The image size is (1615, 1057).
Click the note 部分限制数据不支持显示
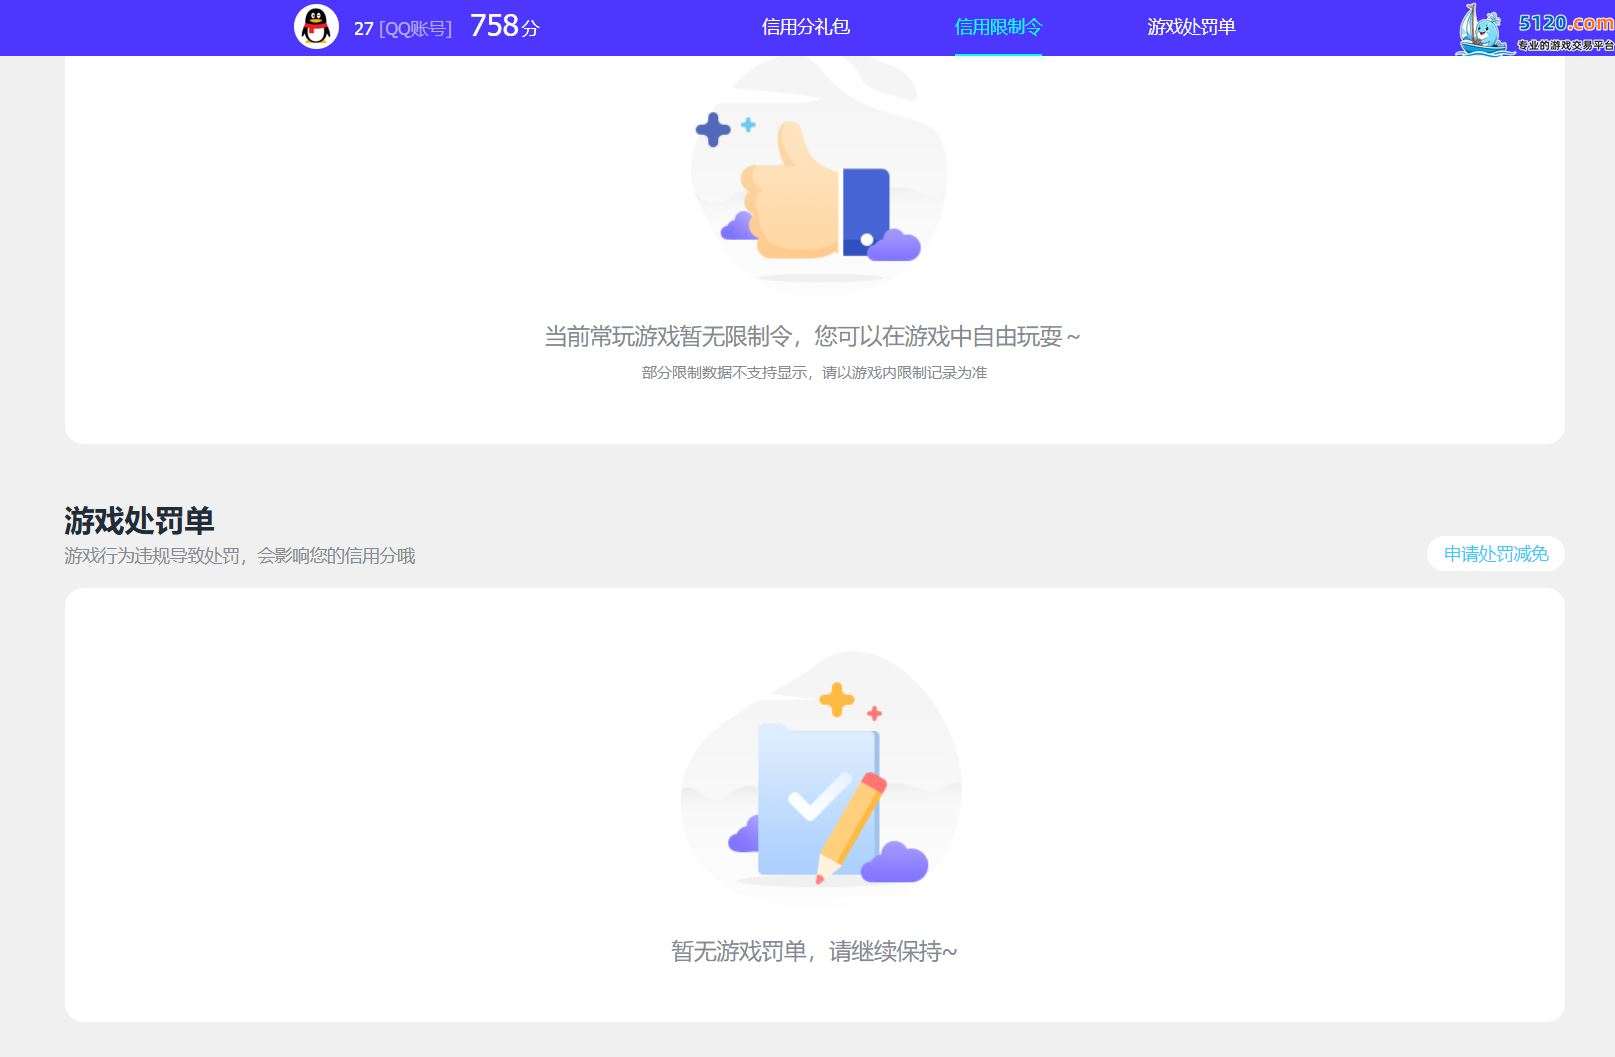point(725,372)
